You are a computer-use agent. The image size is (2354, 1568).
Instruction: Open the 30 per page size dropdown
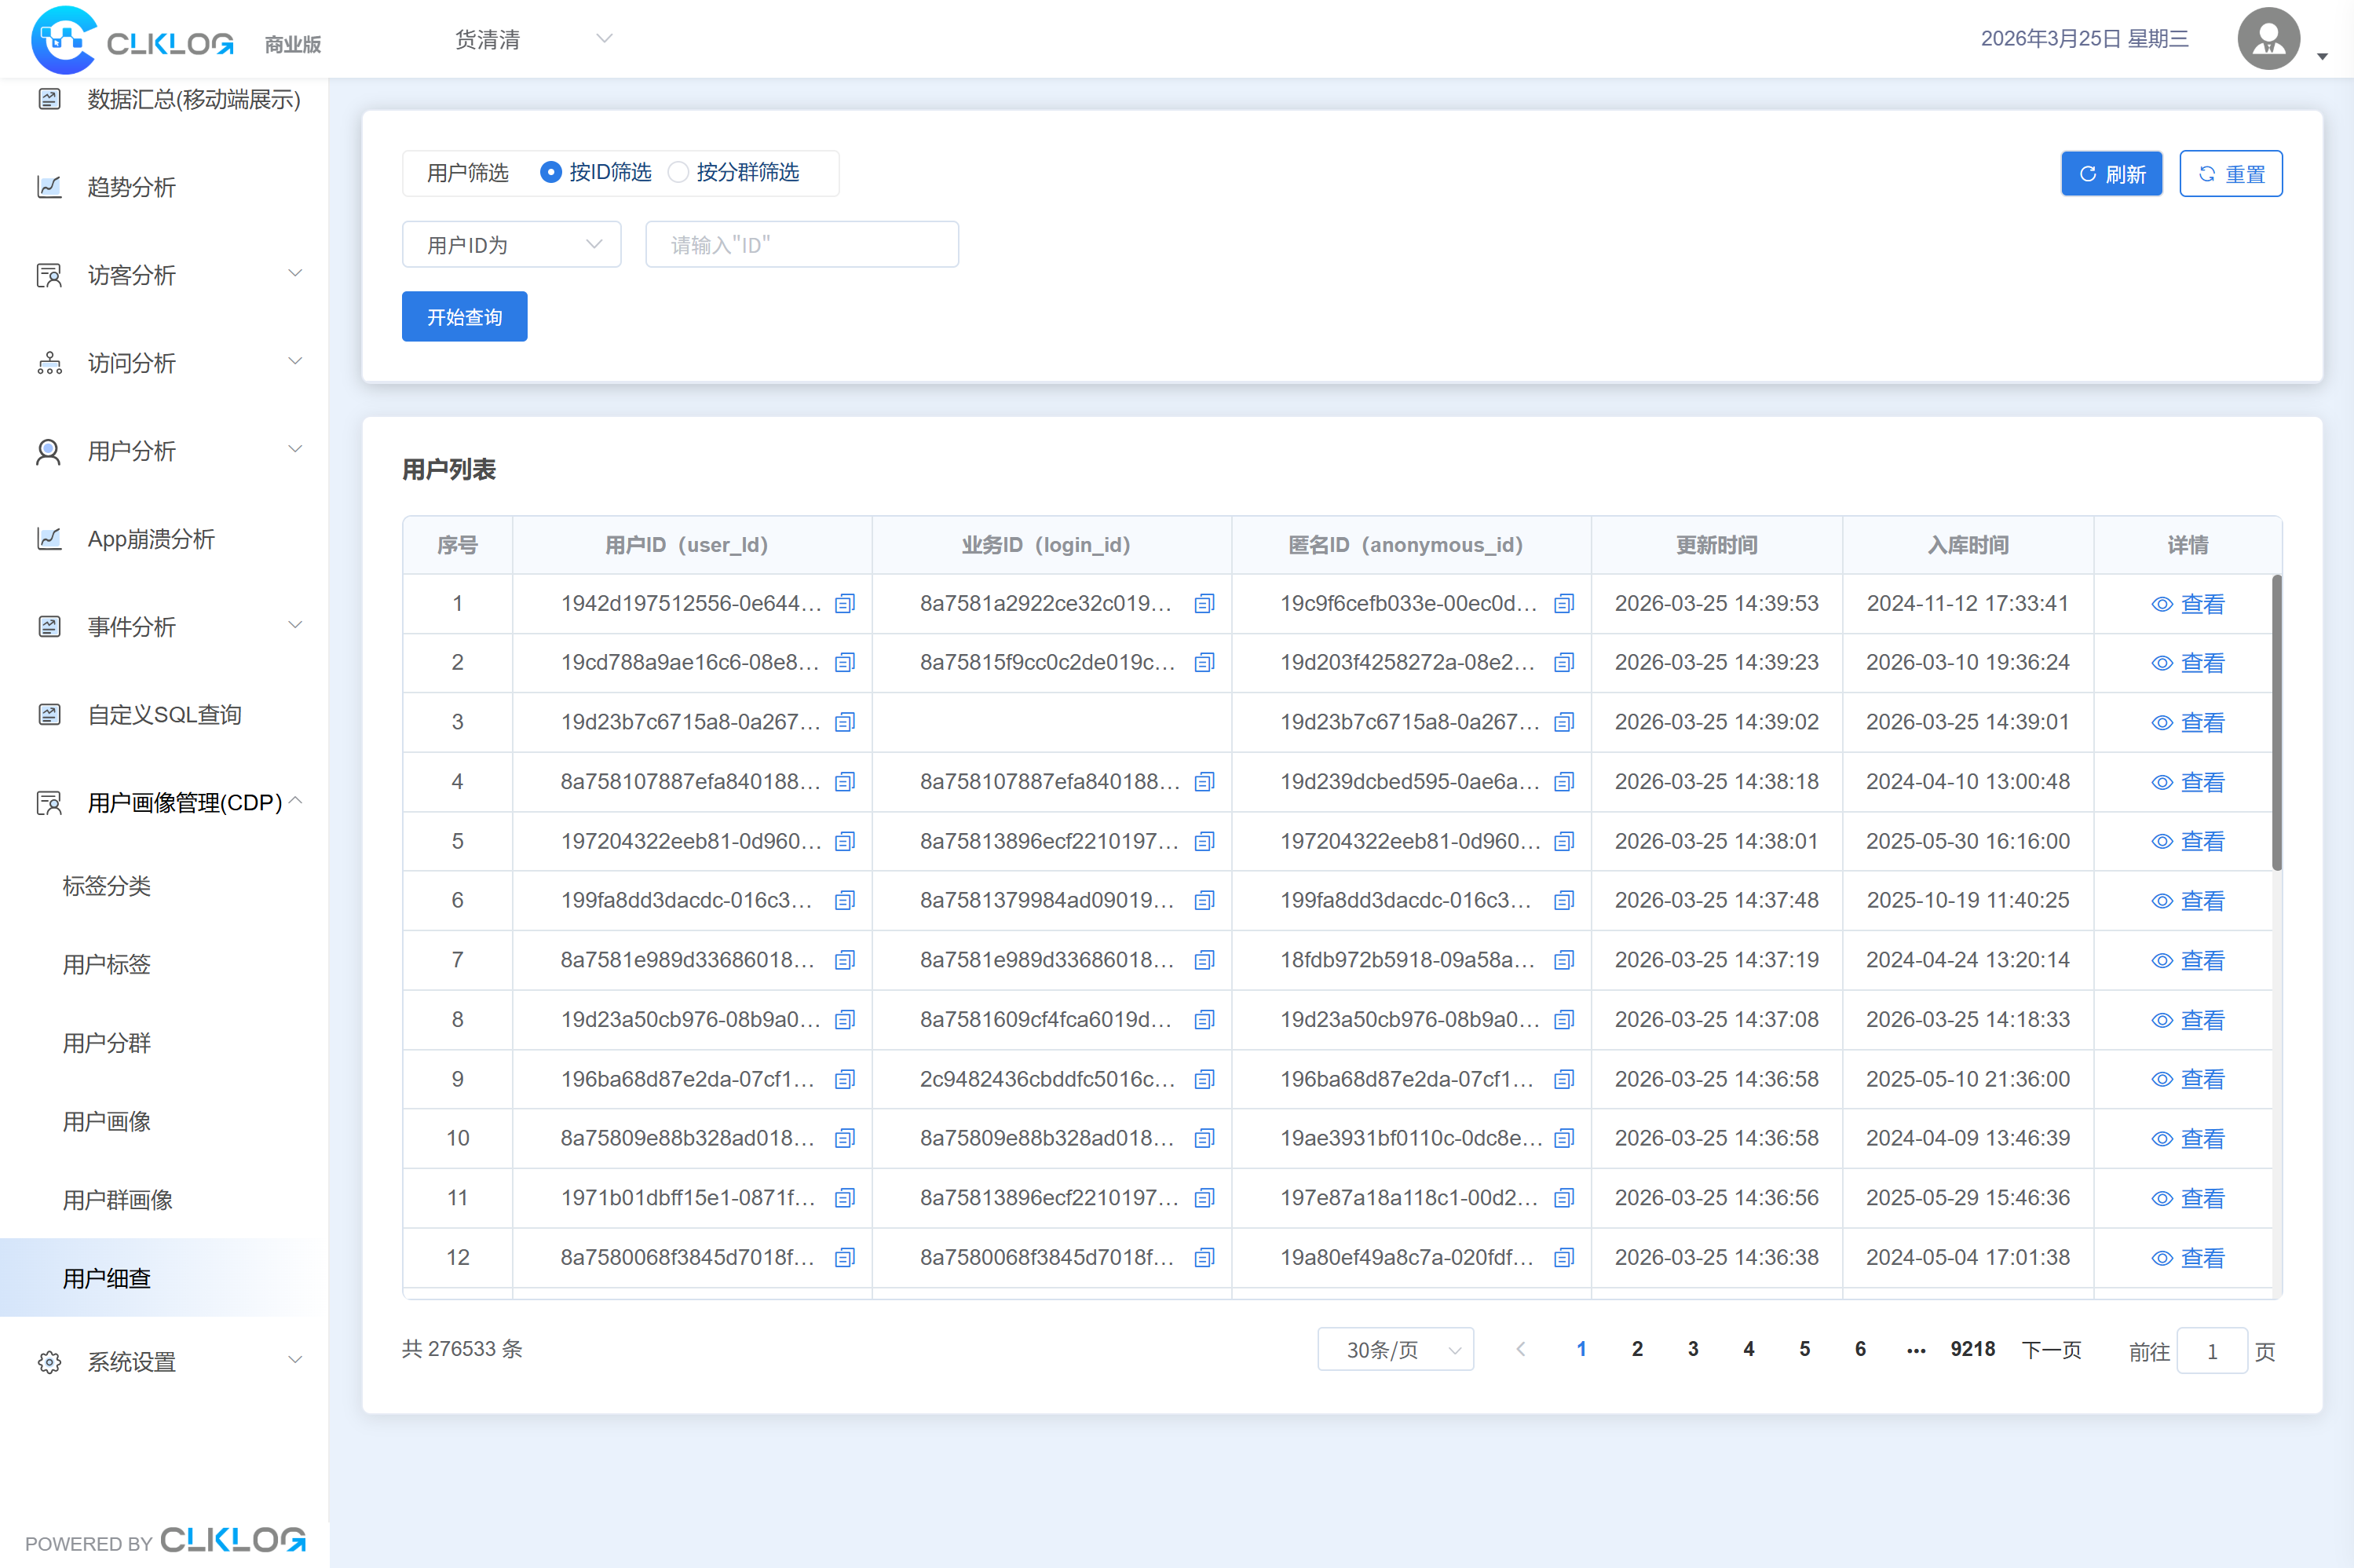tap(1395, 1350)
